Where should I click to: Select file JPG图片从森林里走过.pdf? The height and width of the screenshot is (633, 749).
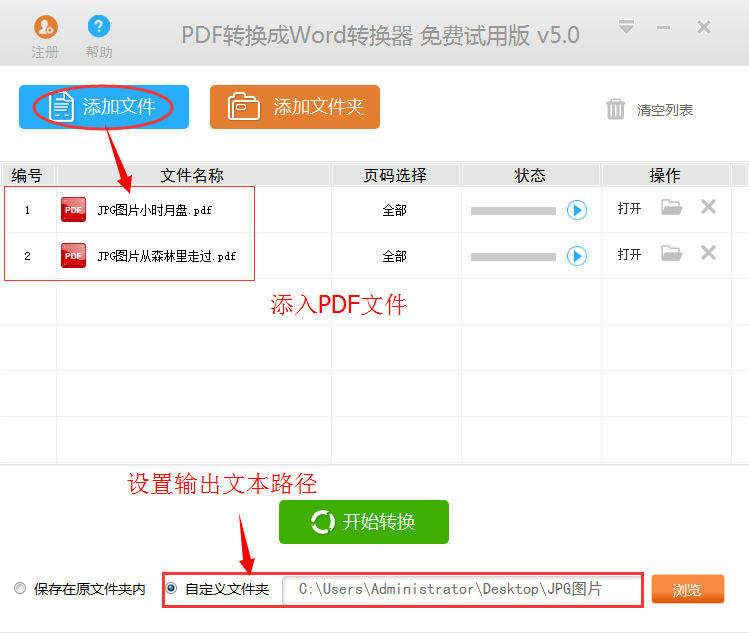coord(167,256)
